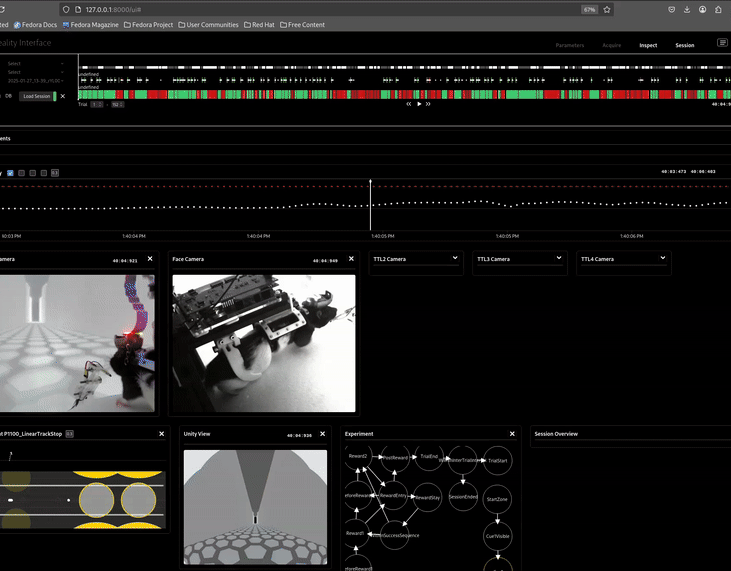Check the second checkbox above the graph

click(x=21, y=173)
